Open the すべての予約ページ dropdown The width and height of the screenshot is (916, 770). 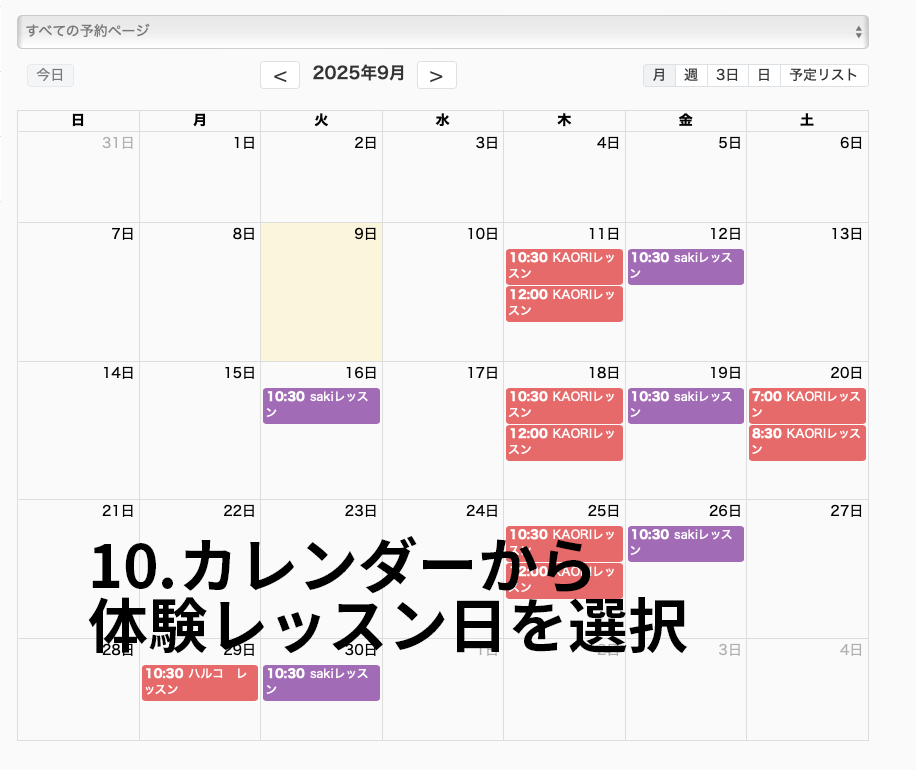pyautogui.click(x=442, y=31)
